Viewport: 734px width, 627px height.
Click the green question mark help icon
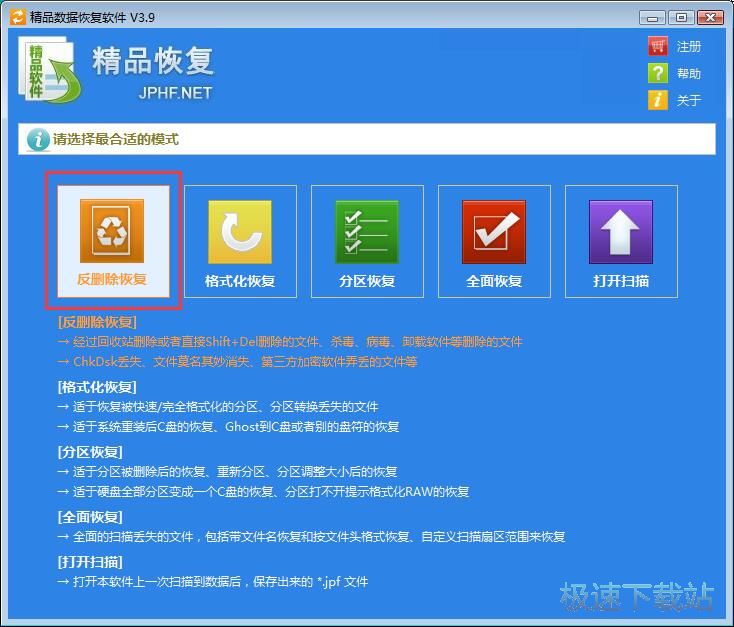pos(658,73)
